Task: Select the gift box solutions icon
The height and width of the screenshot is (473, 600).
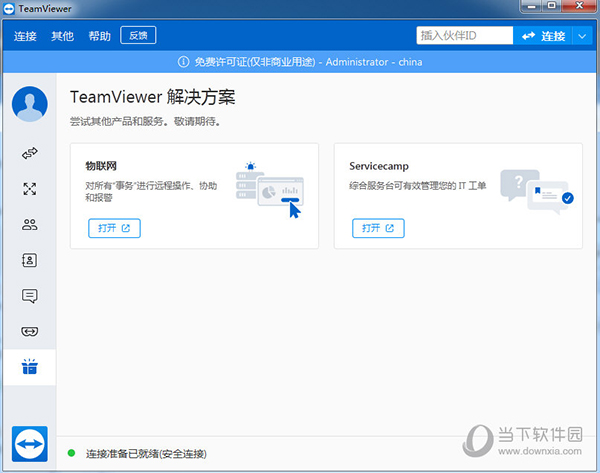Action: tap(29, 367)
